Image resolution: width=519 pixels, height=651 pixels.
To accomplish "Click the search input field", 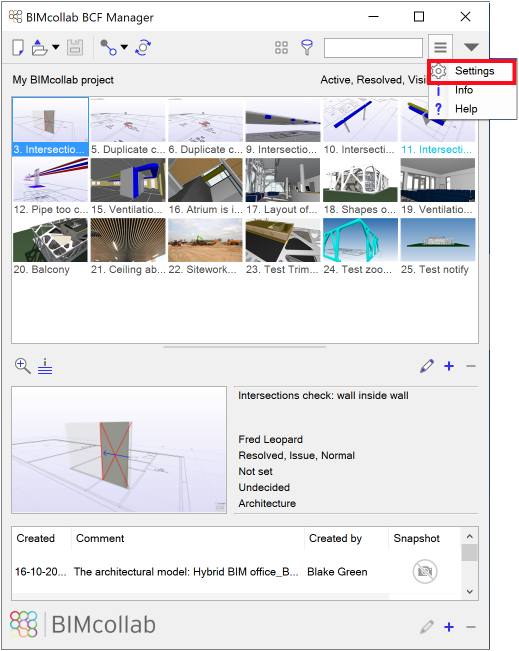I will click(373, 48).
